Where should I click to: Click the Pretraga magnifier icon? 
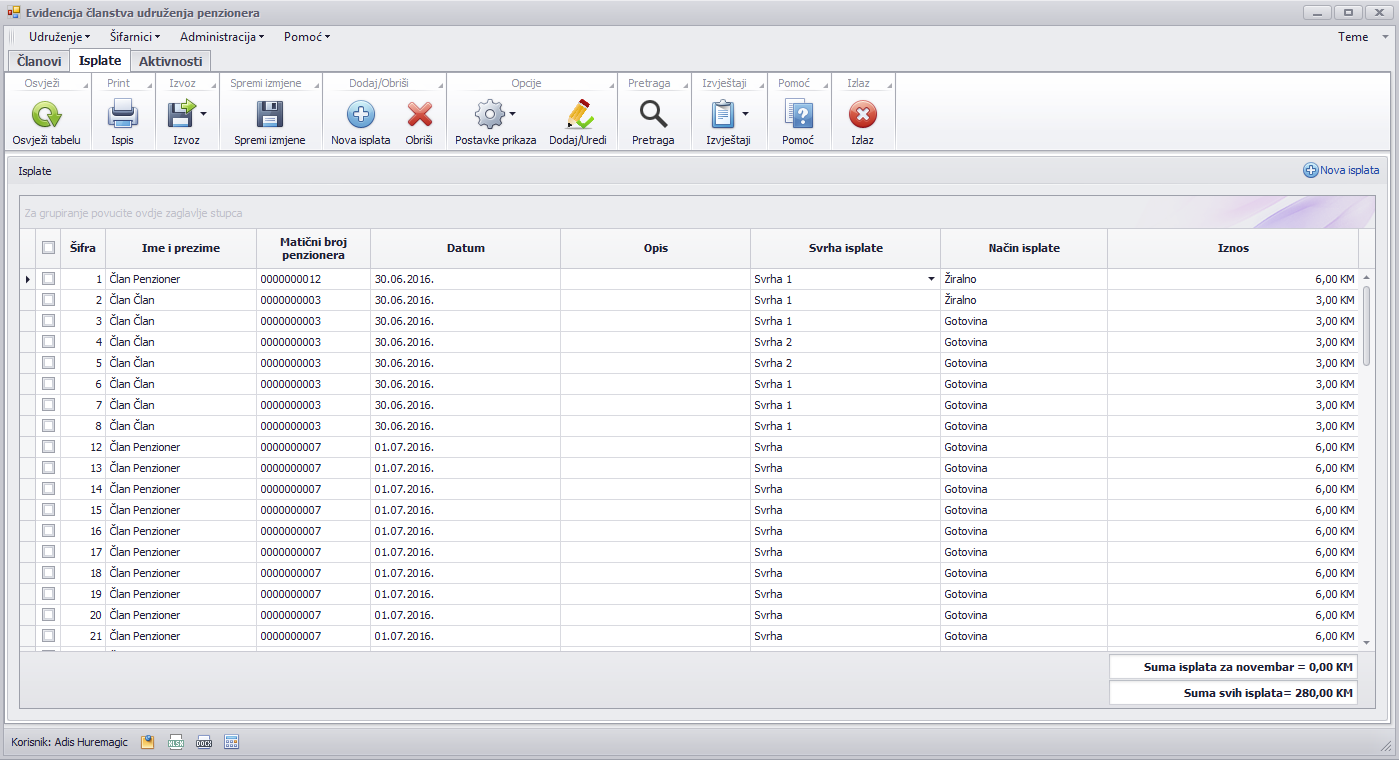pyautogui.click(x=653, y=114)
